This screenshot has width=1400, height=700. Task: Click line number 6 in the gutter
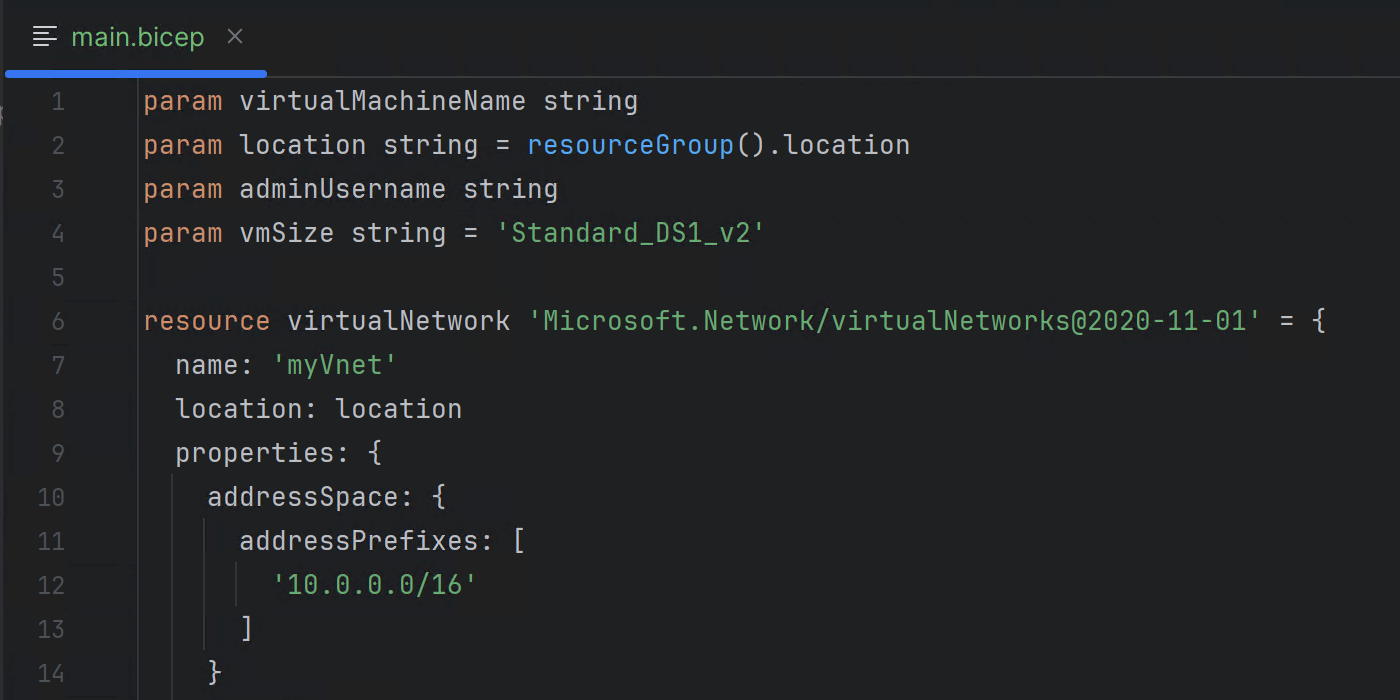point(57,321)
